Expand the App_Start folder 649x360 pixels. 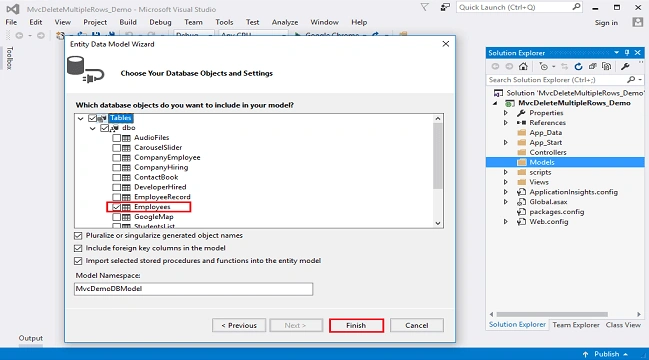click(x=505, y=142)
